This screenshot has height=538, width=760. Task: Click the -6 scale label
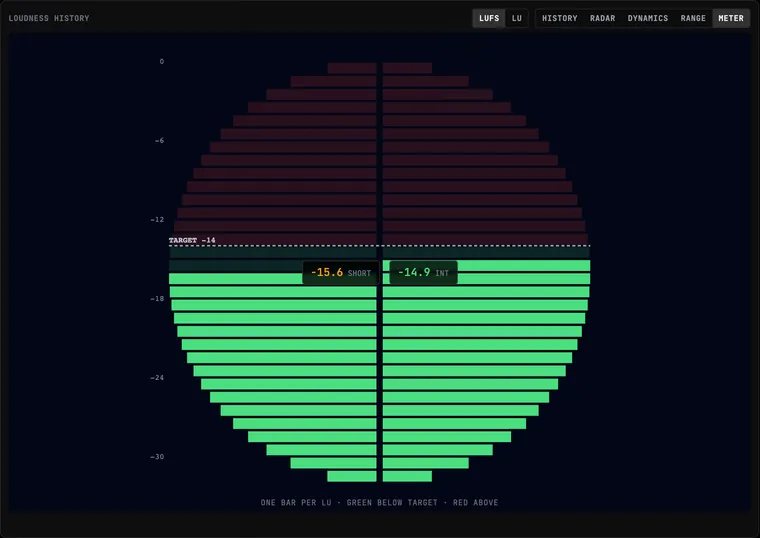(159, 141)
